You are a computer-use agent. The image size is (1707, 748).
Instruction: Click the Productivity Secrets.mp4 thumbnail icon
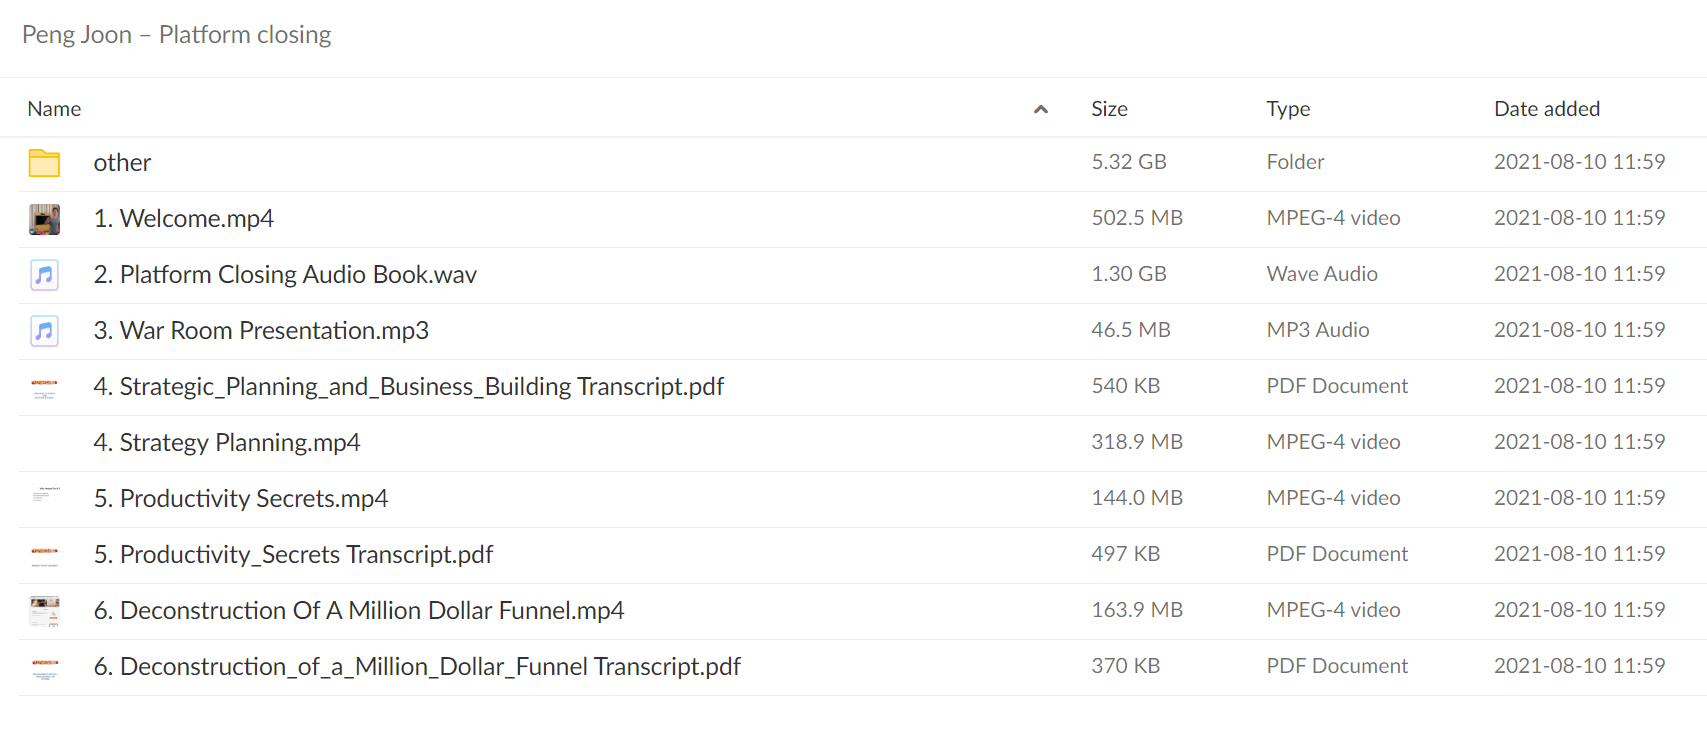tap(44, 494)
